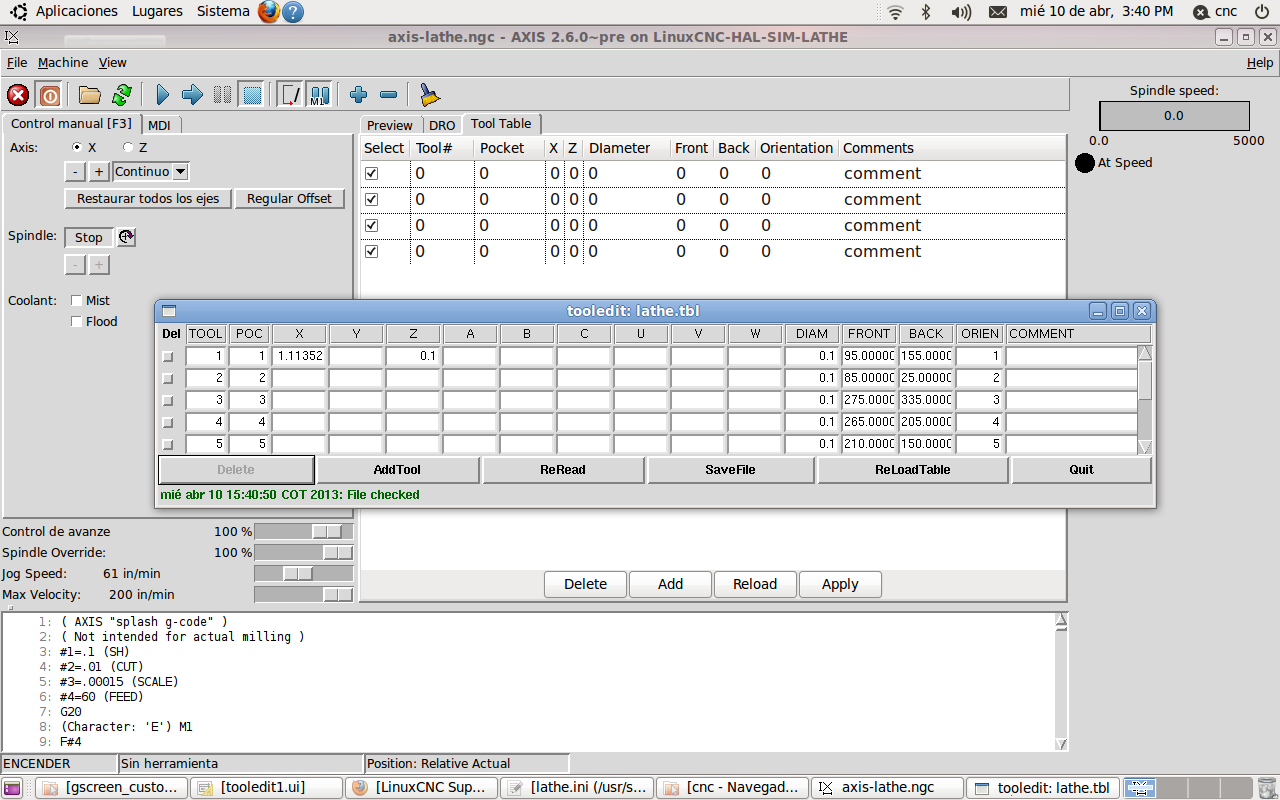Step through program with the arrow icon
1280x800 pixels.
coord(192,95)
